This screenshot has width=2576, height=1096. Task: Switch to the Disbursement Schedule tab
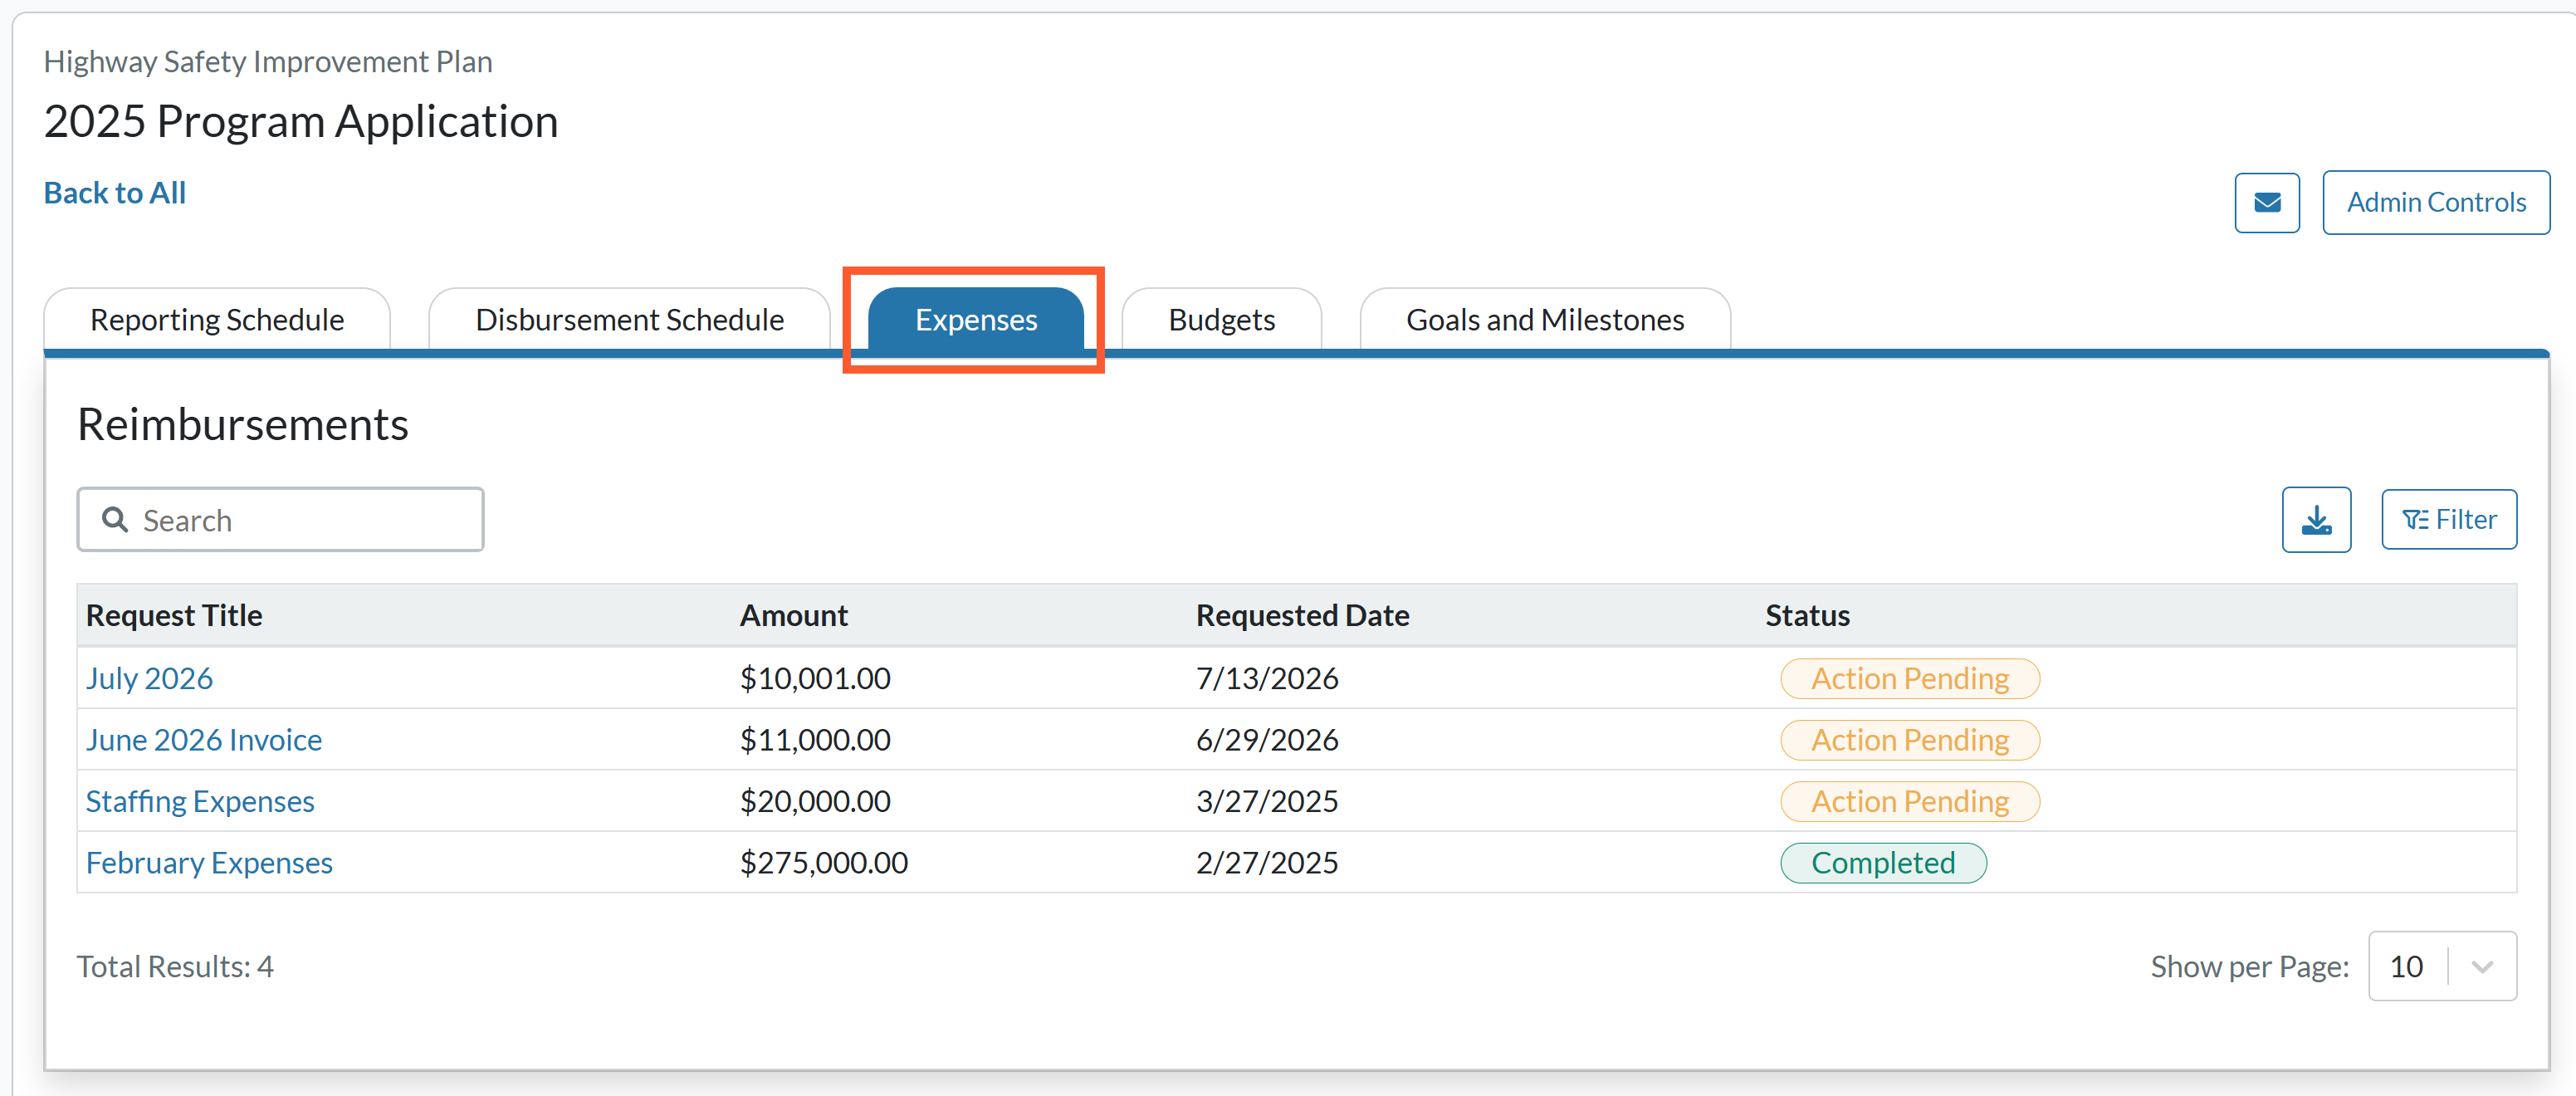(x=629, y=320)
